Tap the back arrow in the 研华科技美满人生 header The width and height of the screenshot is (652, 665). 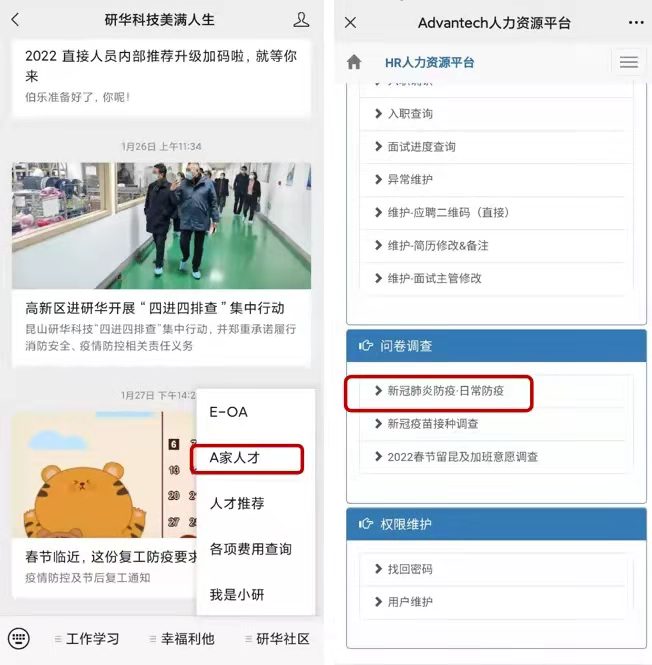click(16, 20)
